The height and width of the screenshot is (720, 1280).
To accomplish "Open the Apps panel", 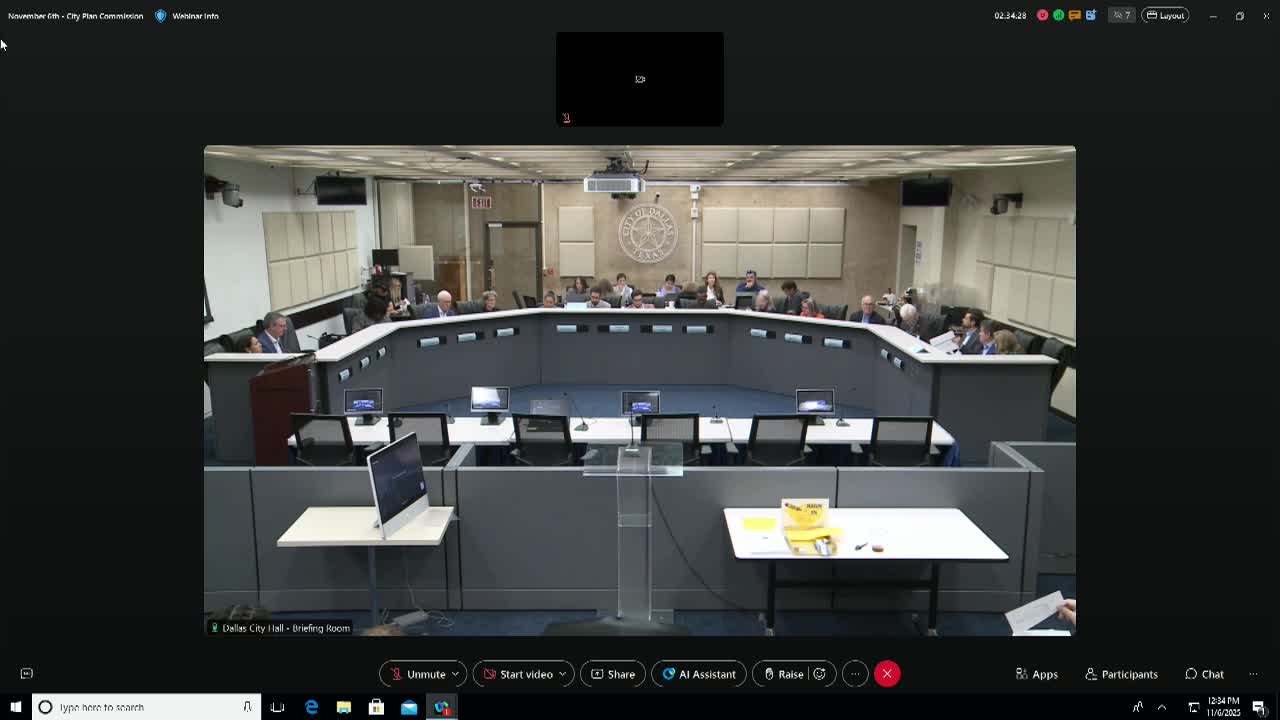I will pyautogui.click(x=1036, y=673).
